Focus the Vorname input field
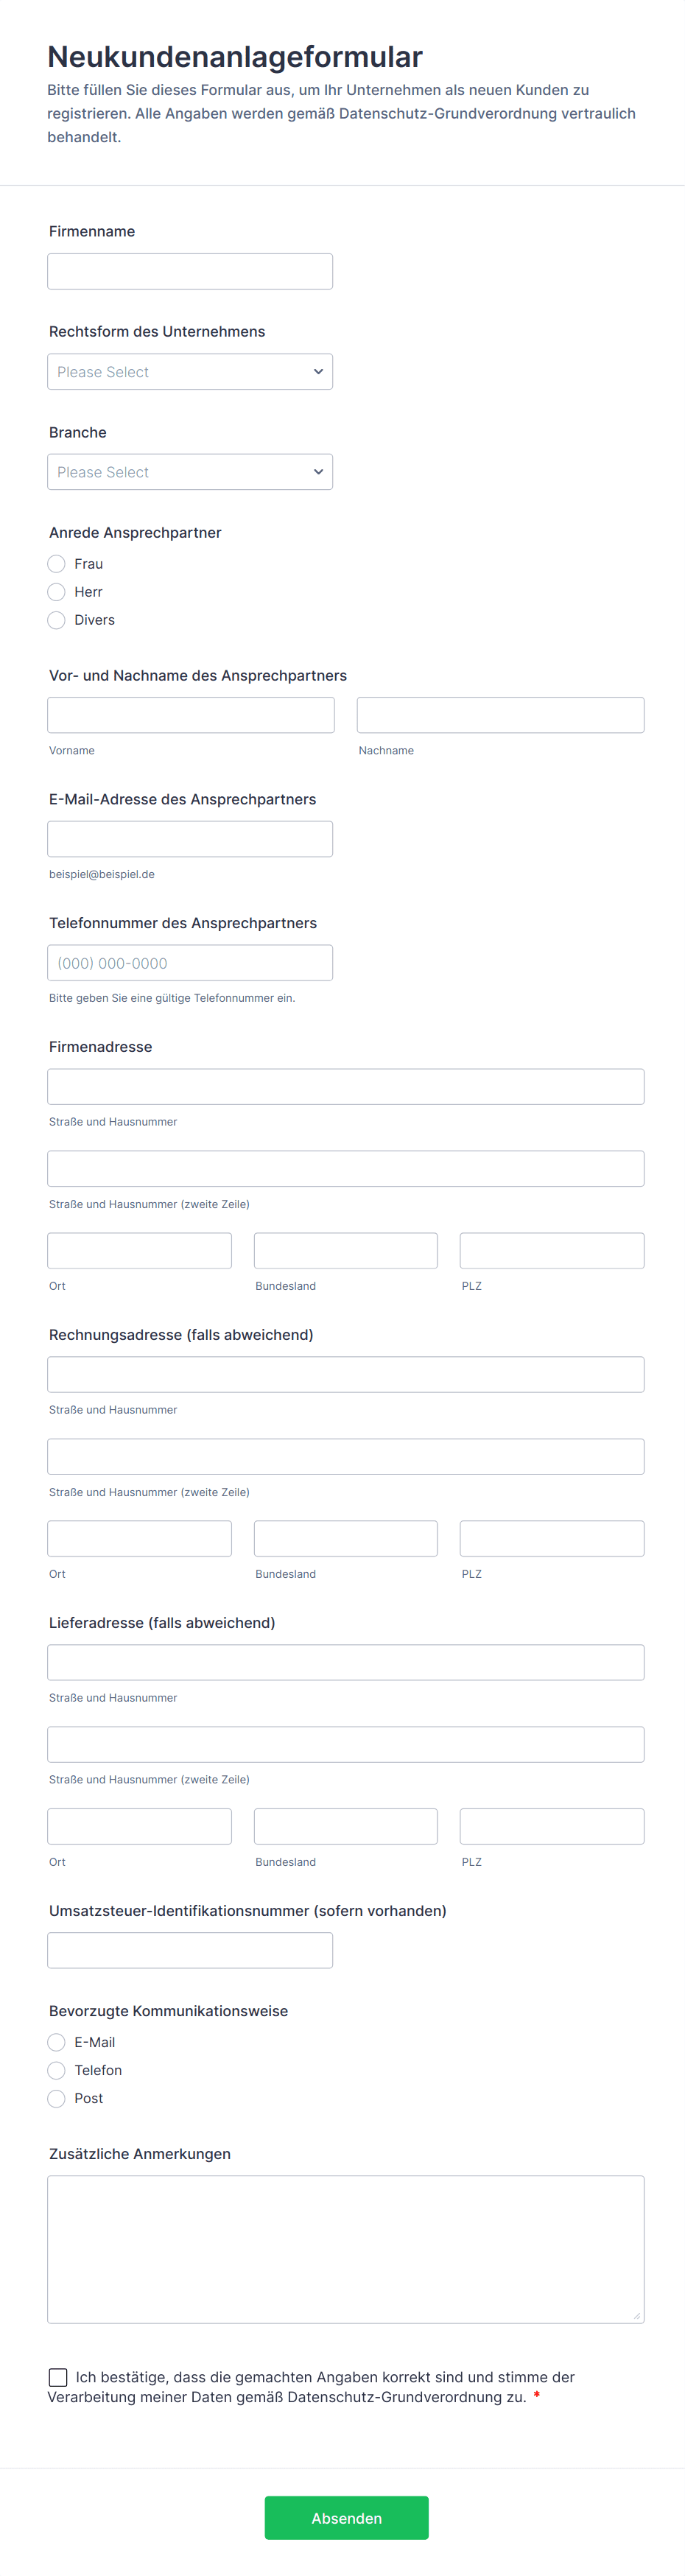 [190, 714]
